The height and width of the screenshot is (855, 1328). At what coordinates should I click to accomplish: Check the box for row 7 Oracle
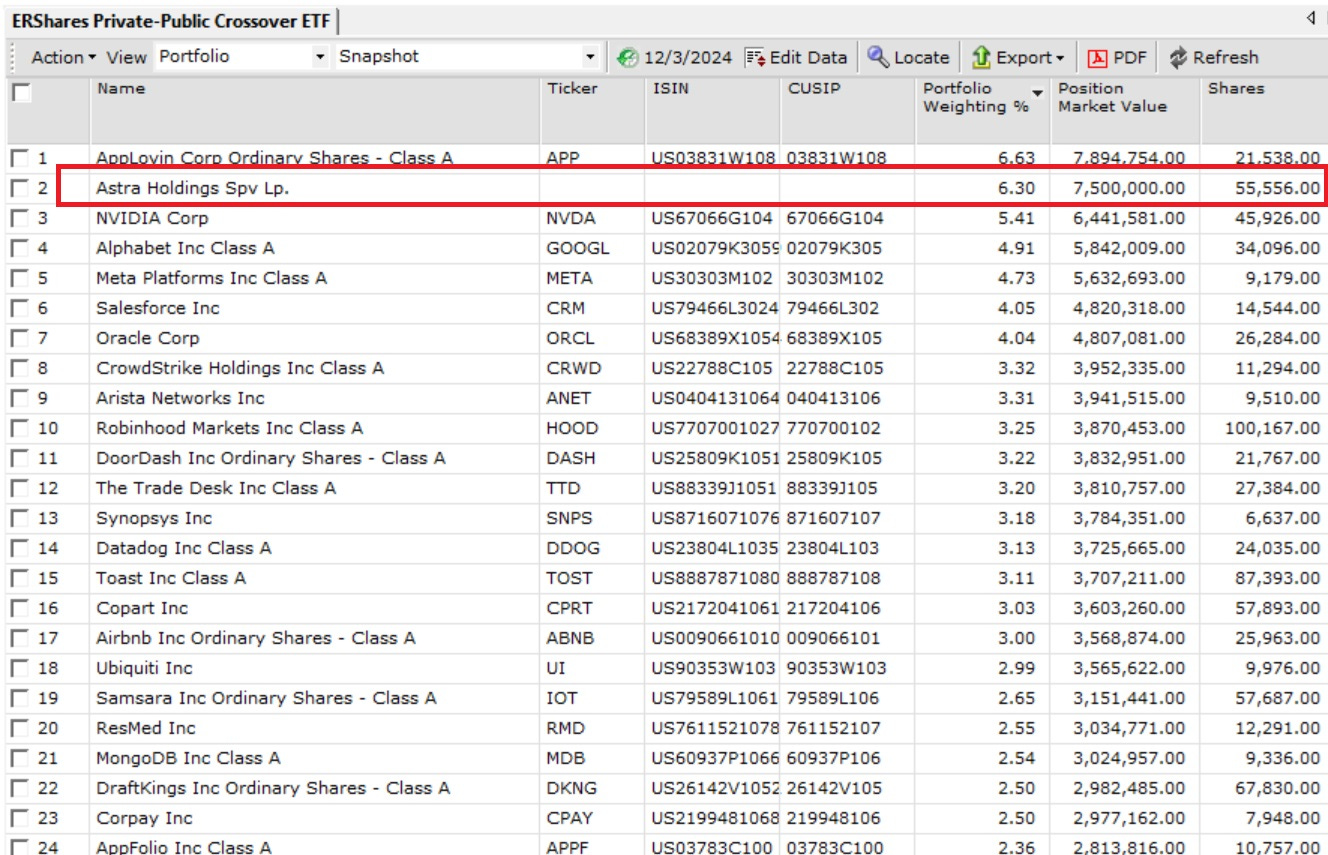[x=20, y=338]
